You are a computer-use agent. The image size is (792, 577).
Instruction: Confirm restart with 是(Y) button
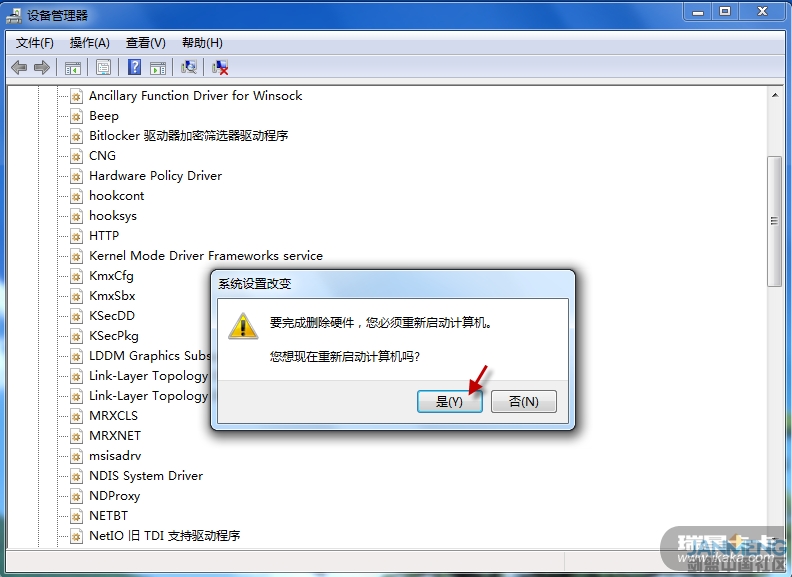click(x=450, y=402)
